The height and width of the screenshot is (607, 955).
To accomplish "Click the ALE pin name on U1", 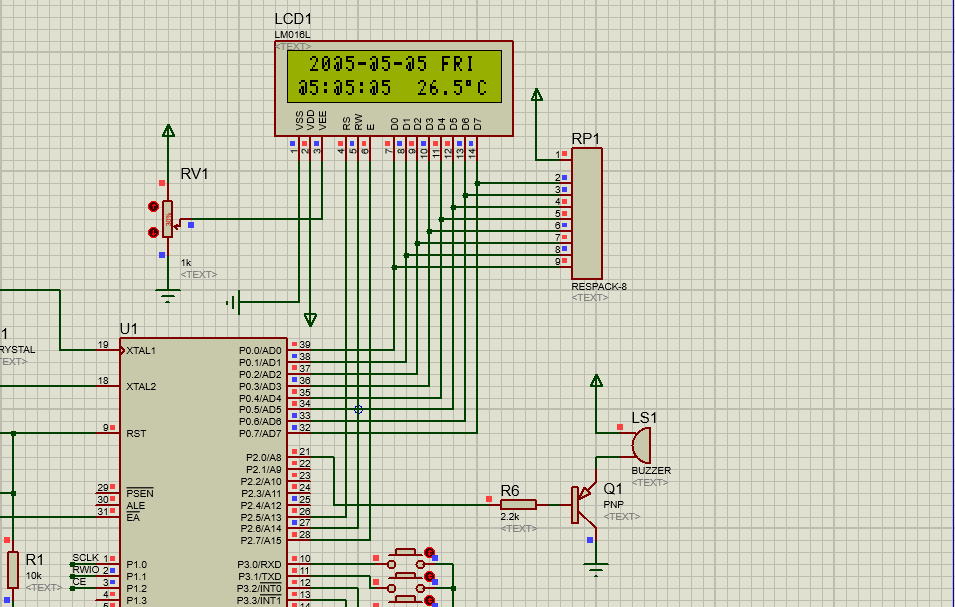I will (135, 506).
